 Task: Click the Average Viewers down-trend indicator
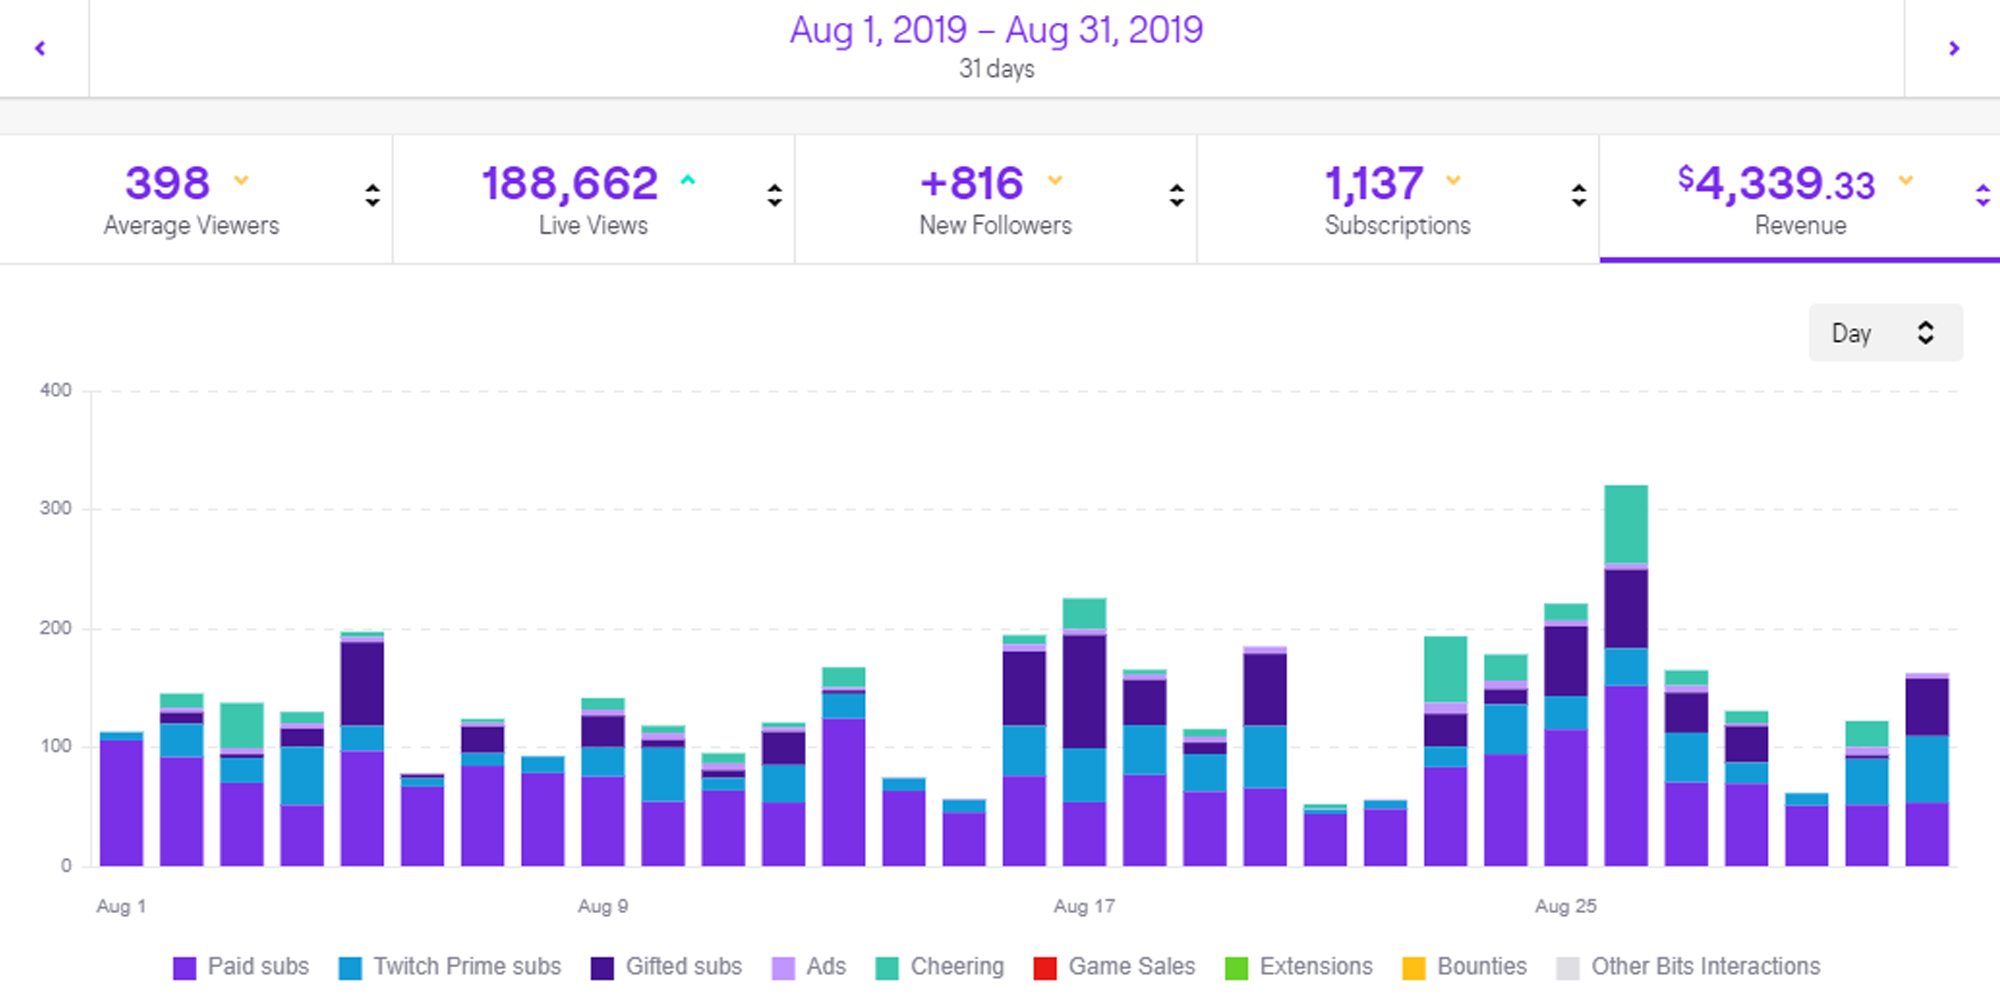click(241, 181)
